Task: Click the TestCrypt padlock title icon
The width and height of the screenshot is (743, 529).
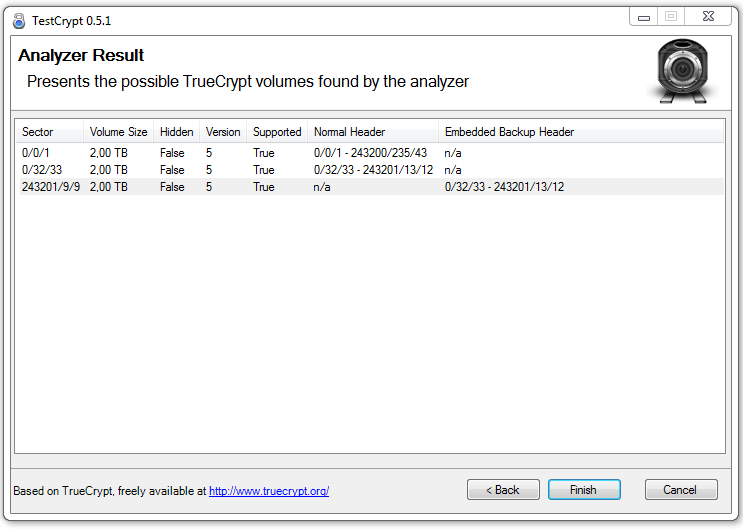Action: tap(19, 21)
